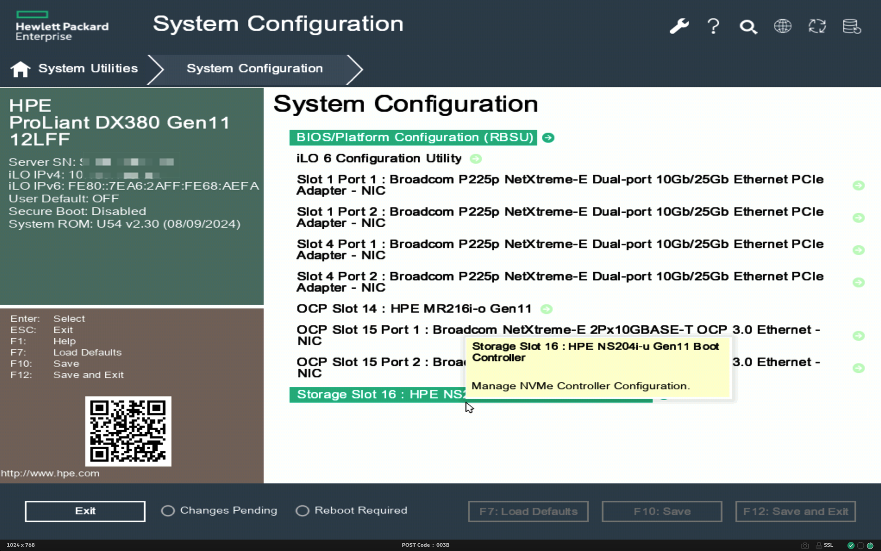The width and height of the screenshot is (881, 551).
Task: Click 'Manage NVMe Controller Configuration.' tooltip text
Action: pos(580,386)
